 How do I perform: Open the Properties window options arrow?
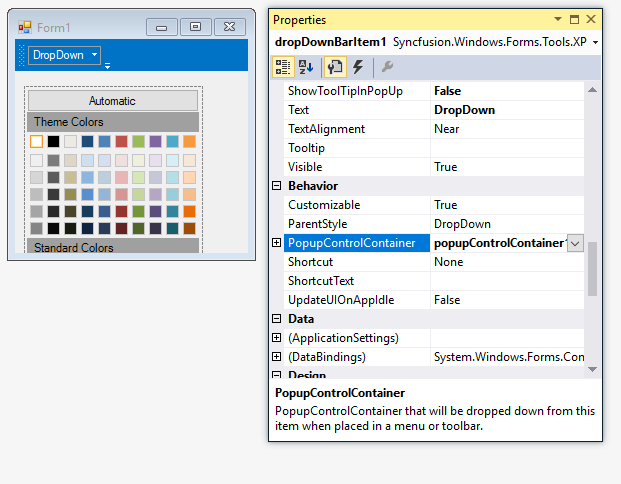pyautogui.click(x=558, y=19)
